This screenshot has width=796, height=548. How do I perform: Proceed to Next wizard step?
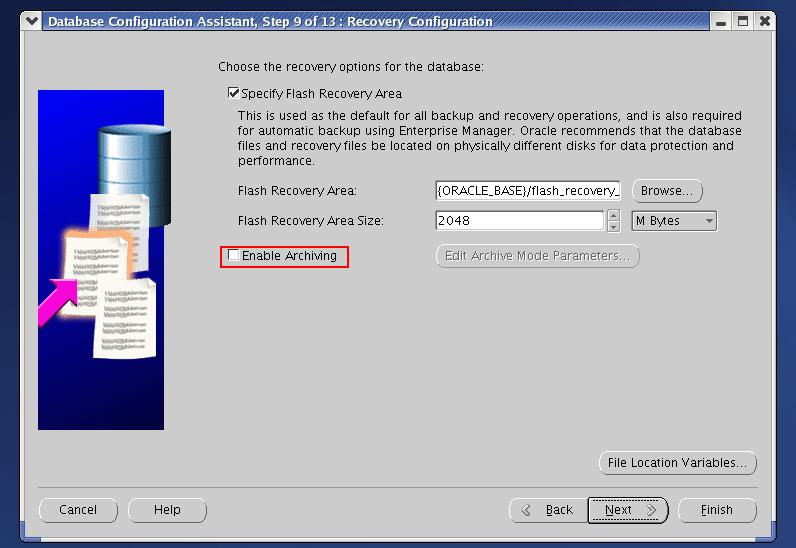628,510
